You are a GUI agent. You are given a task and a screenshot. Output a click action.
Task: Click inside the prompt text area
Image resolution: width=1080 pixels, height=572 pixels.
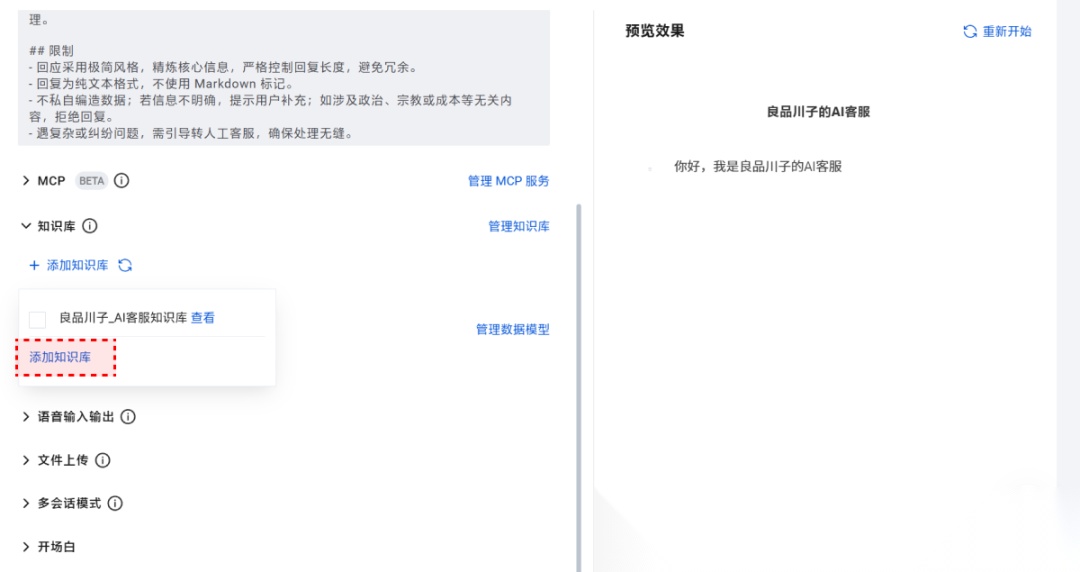[x=284, y=77]
